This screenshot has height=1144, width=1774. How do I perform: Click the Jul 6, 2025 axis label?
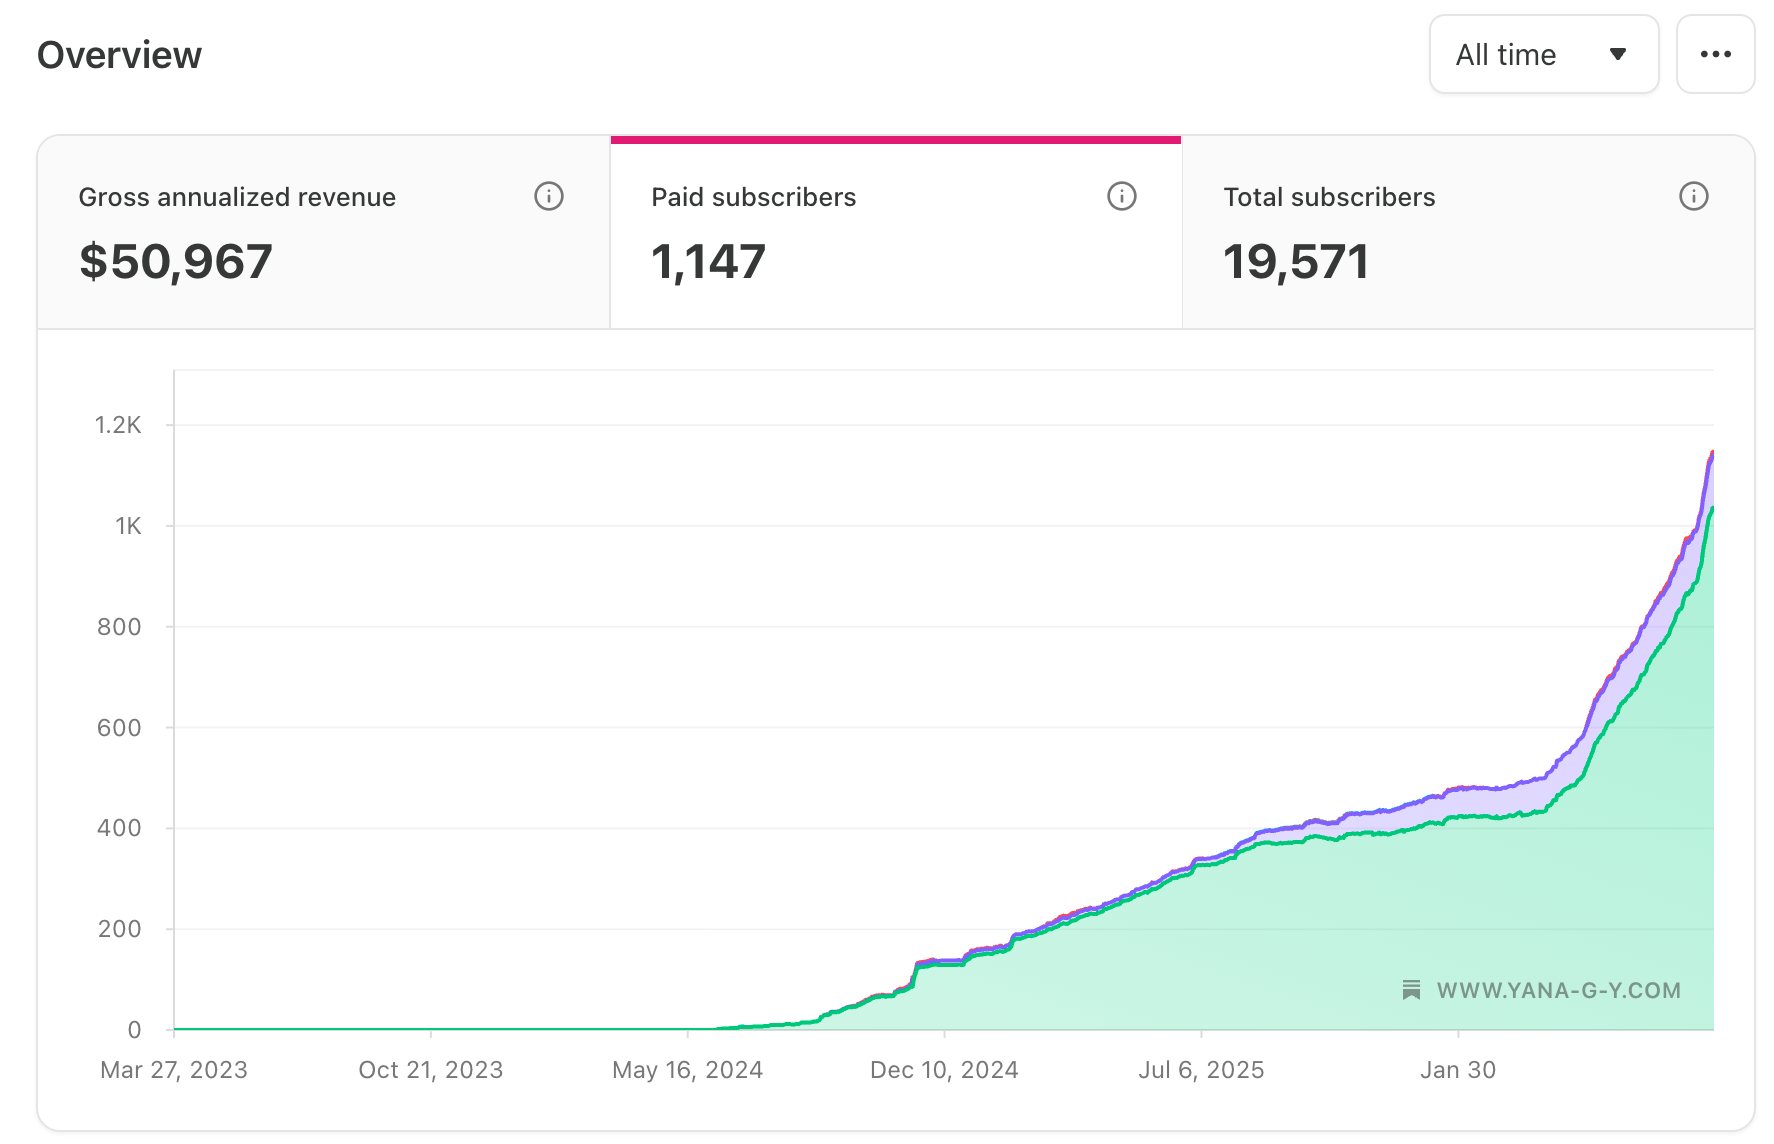[1201, 1070]
